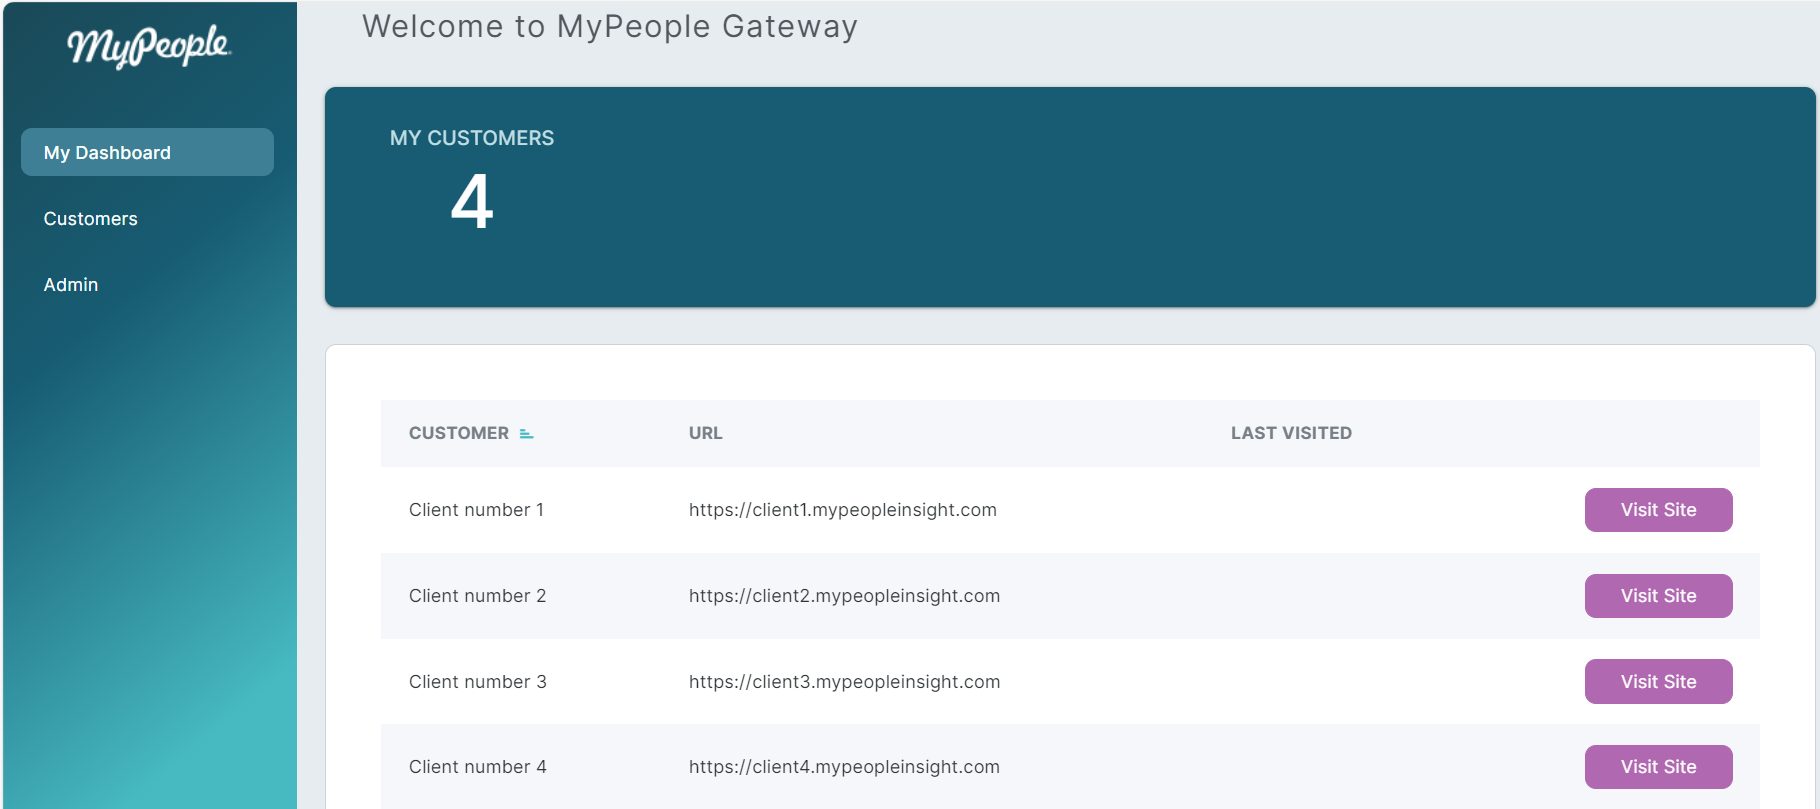Click the client4.mypeopleinsight.com URL
The height and width of the screenshot is (809, 1820).
click(x=844, y=767)
